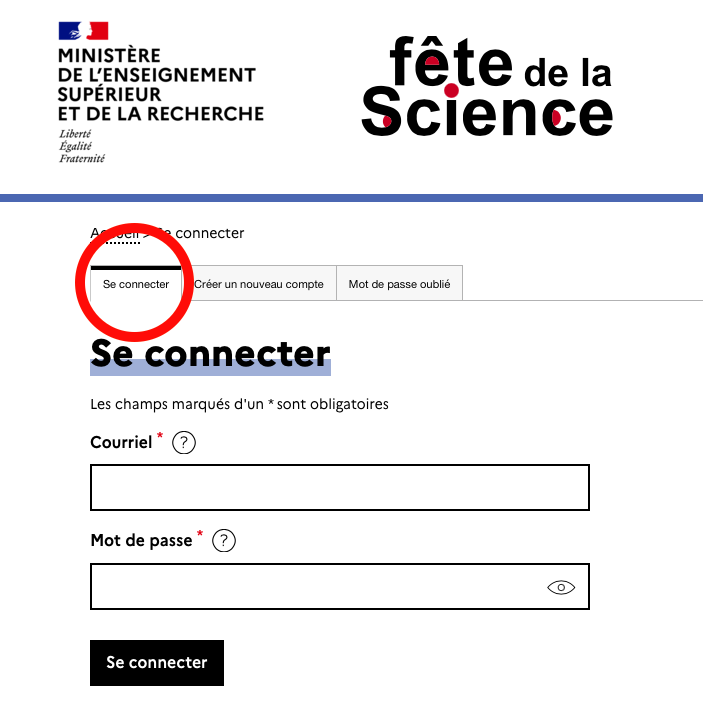This screenshot has width=703, height=716.
Task: Click the Ministère de l'Enseignement Supérieur text
Action: click(x=160, y=84)
